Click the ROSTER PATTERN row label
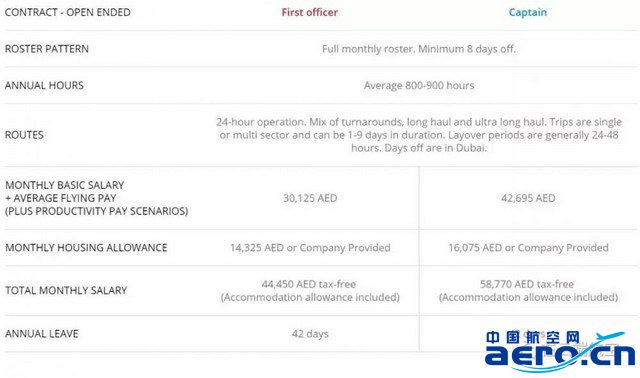Image resolution: width=640 pixels, height=378 pixels. point(47,49)
